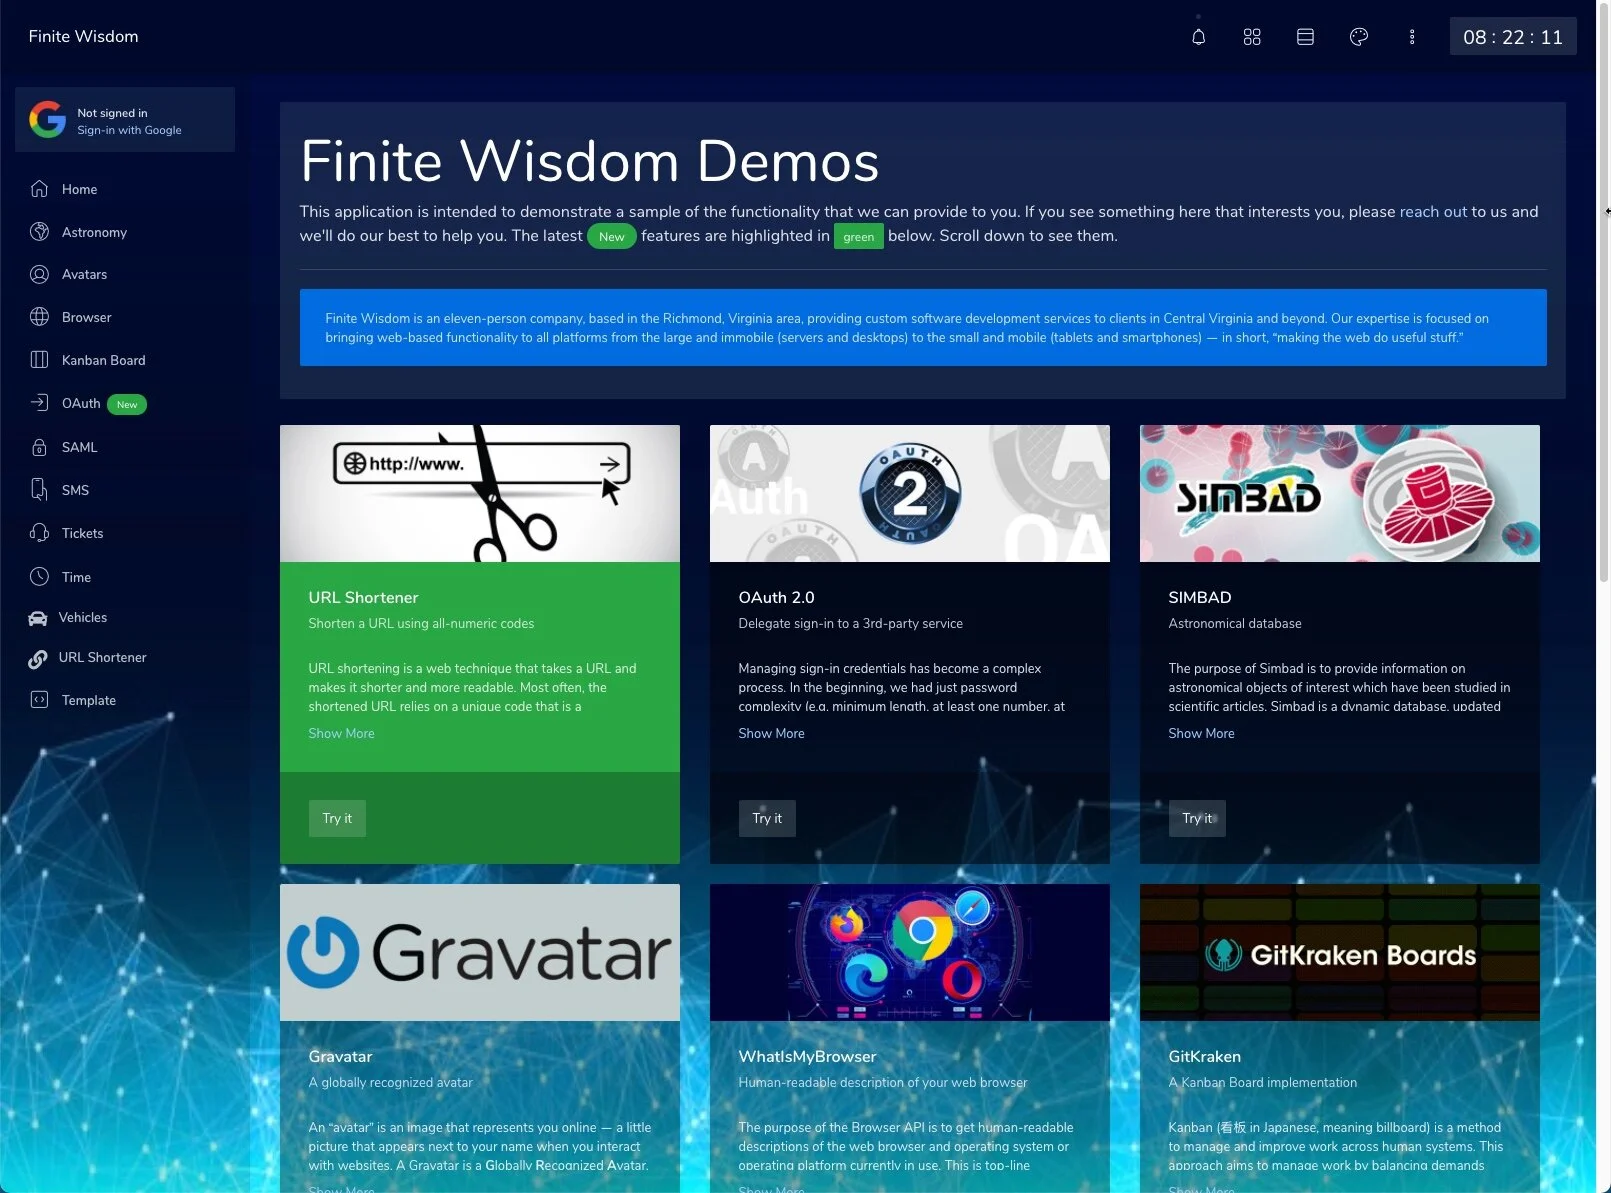Click the OAuth sign-in arrow icon
Viewport: 1611px width, 1193px height.
(x=39, y=403)
